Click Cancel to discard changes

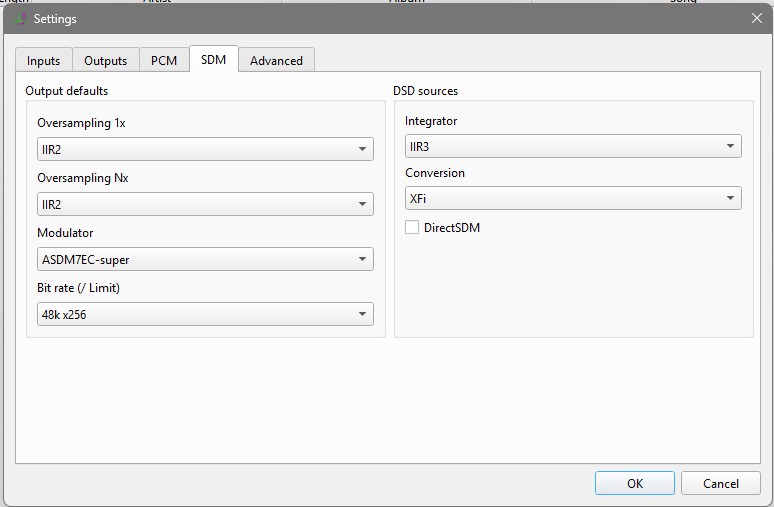tap(720, 483)
